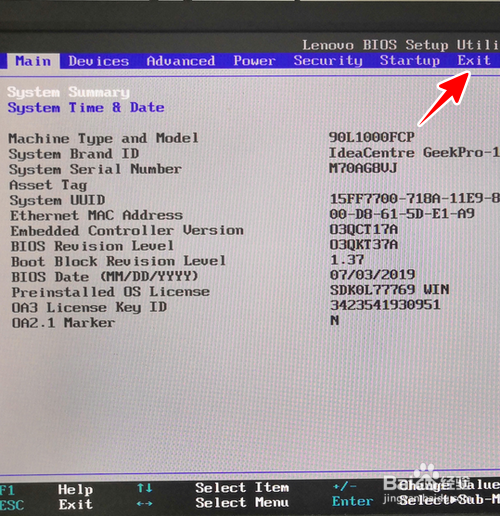
Task: Click the value SDK0L77769 WIN
Action: click(x=390, y=290)
